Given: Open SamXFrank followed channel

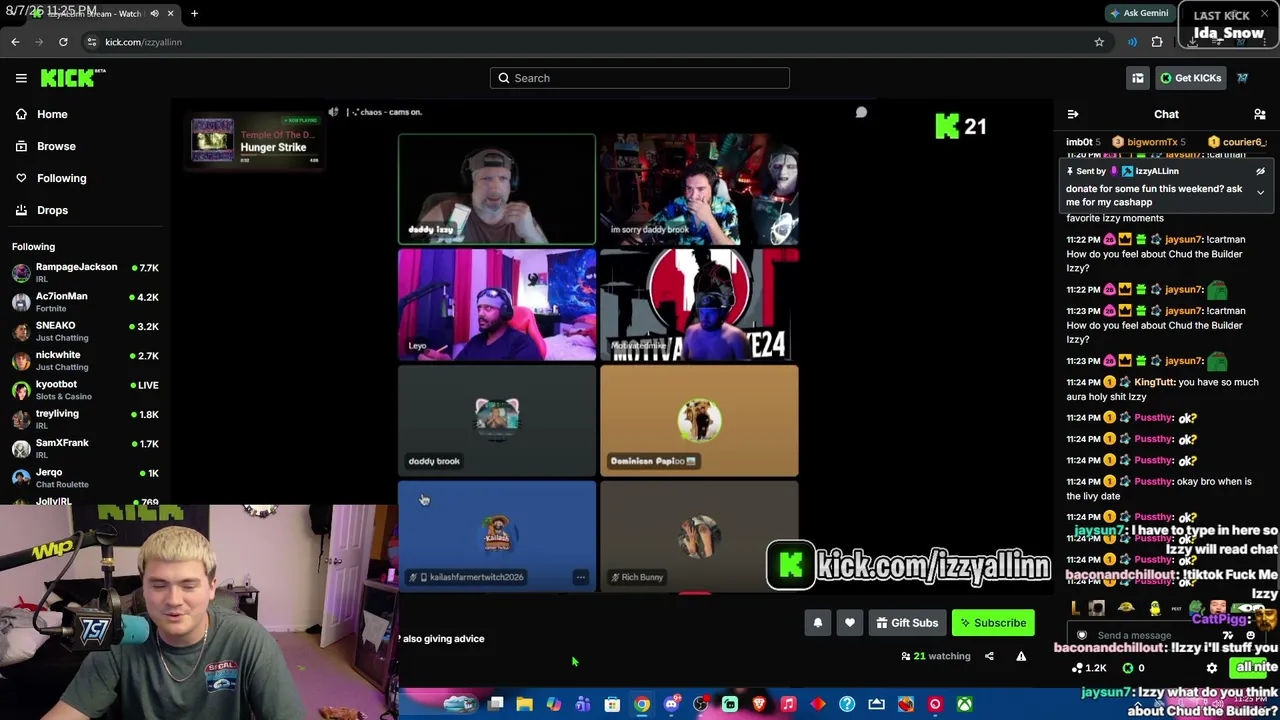Looking at the screenshot, I should 86,448.
